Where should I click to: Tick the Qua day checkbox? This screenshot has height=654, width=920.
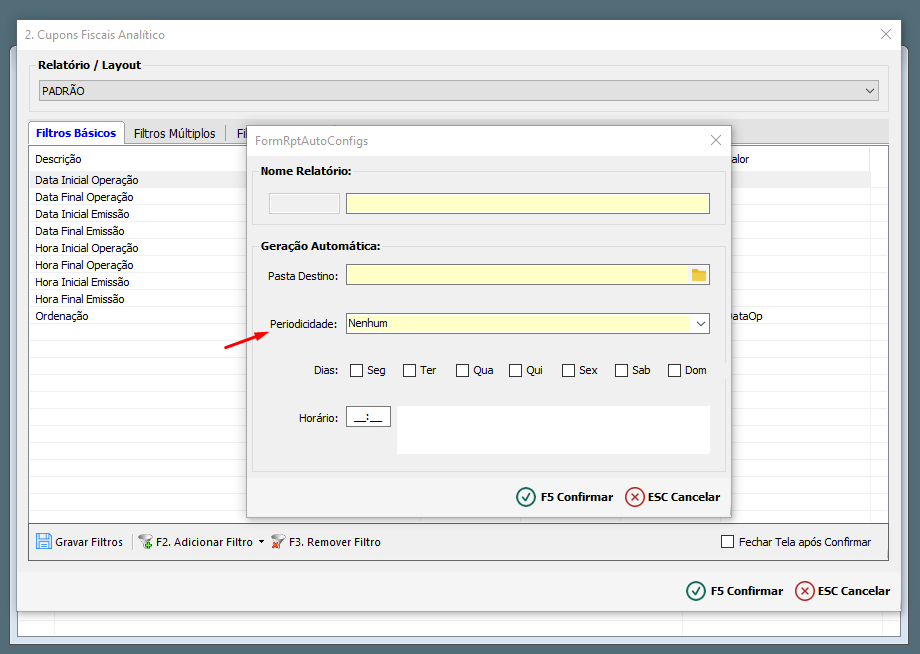pyautogui.click(x=462, y=370)
